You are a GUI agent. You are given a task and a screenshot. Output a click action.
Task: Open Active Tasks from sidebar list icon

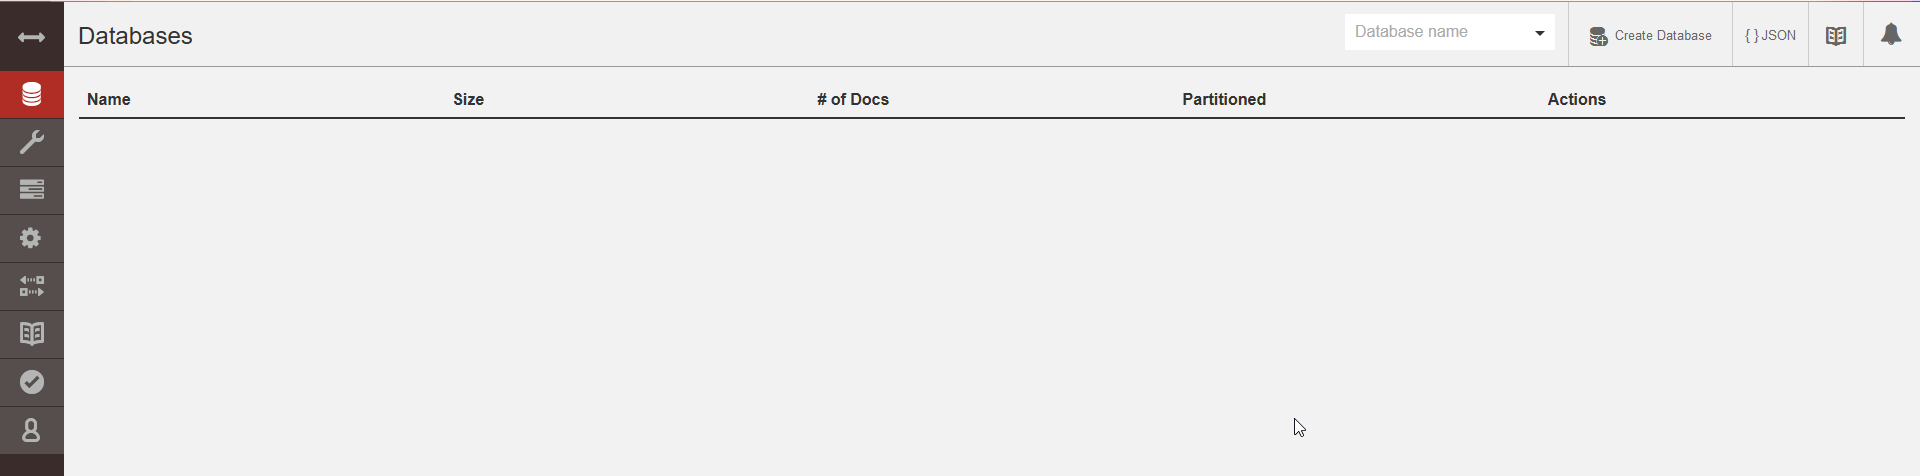31,190
